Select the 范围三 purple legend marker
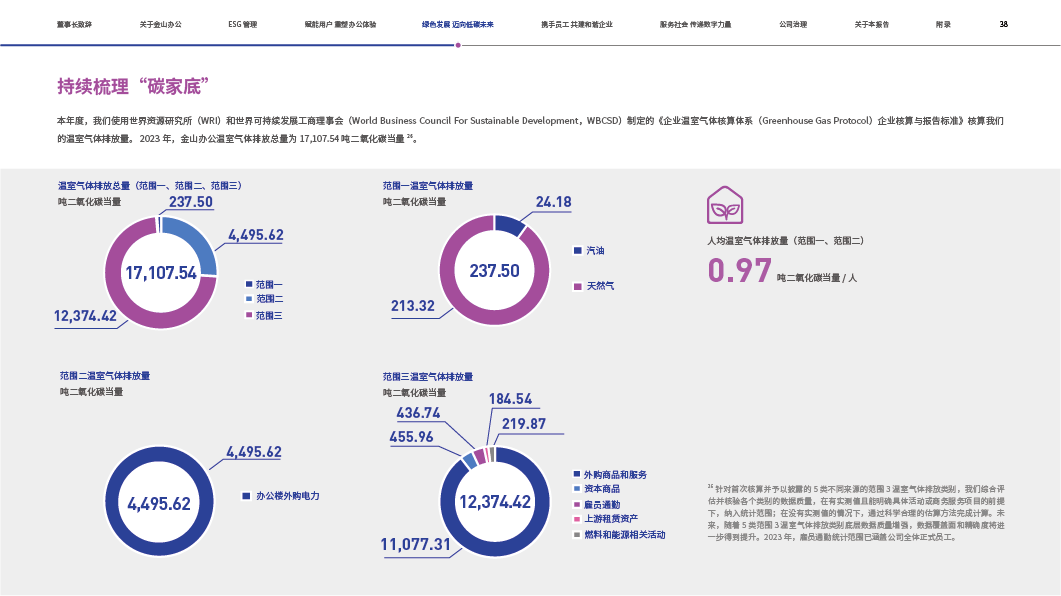The height and width of the screenshot is (596, 1061). 249,315
